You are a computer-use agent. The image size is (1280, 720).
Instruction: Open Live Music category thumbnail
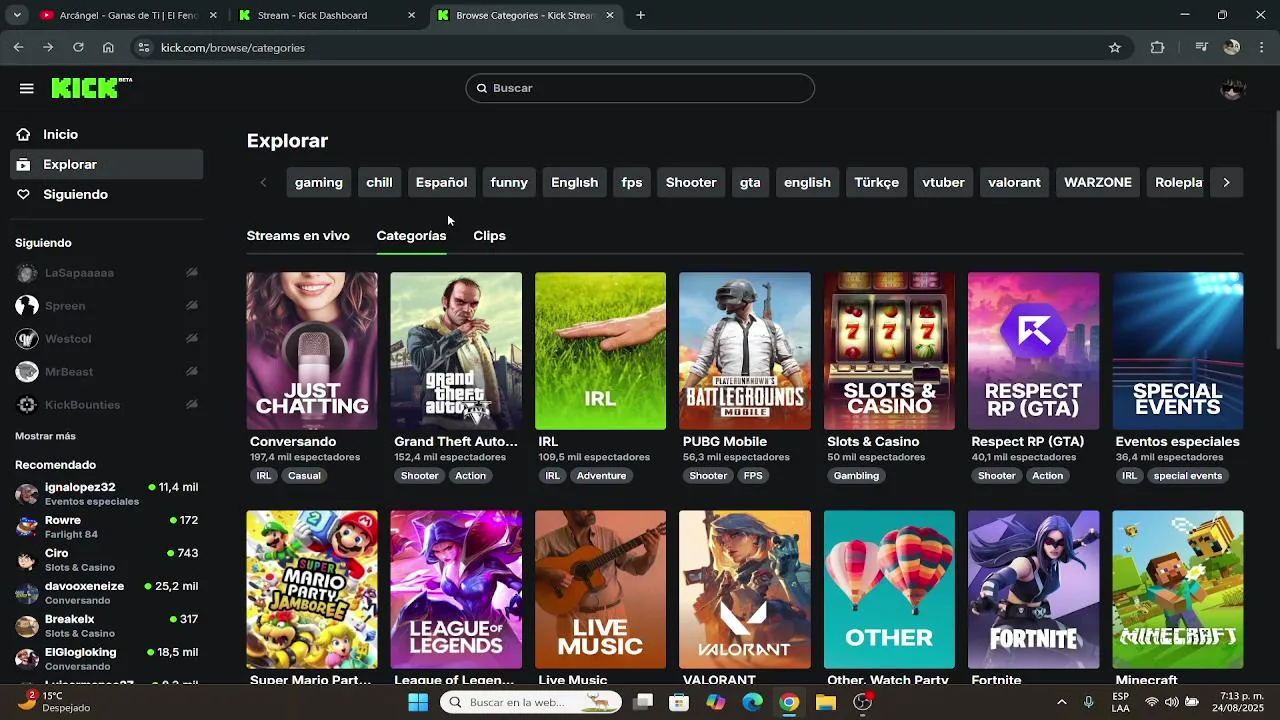[600, 589]
